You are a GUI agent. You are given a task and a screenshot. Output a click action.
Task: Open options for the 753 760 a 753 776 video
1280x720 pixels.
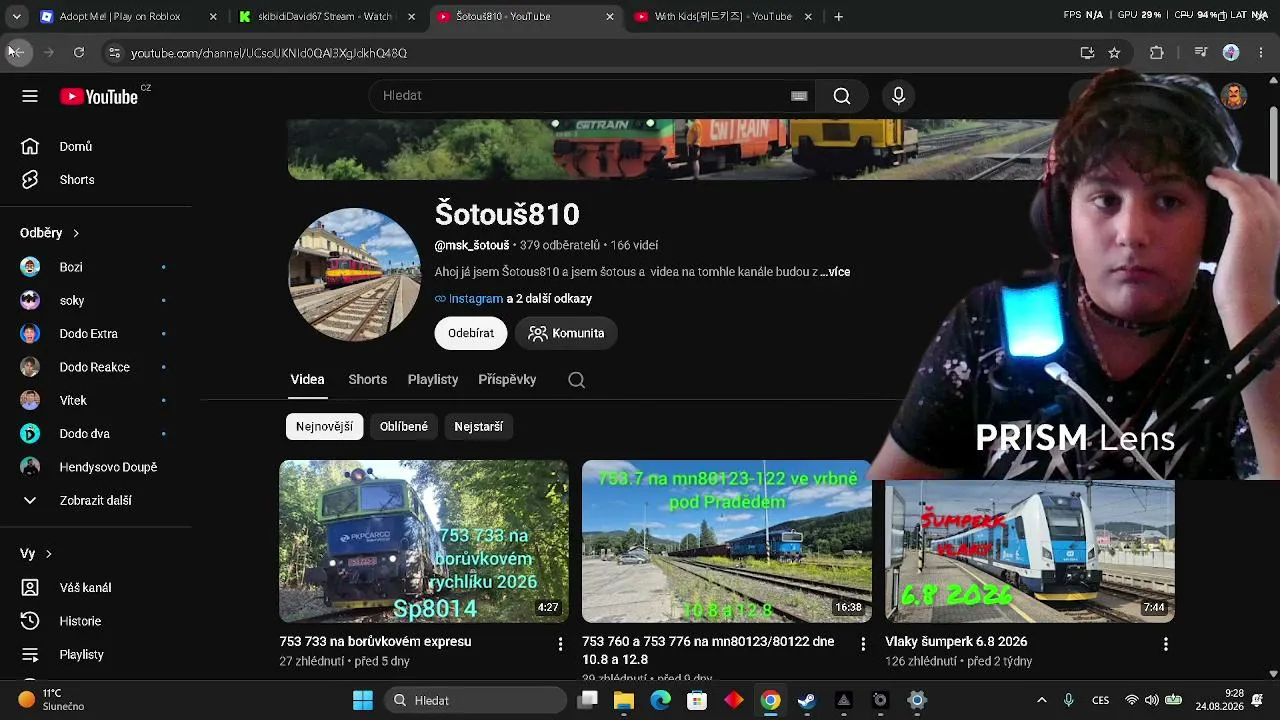[x=863, y=645]
